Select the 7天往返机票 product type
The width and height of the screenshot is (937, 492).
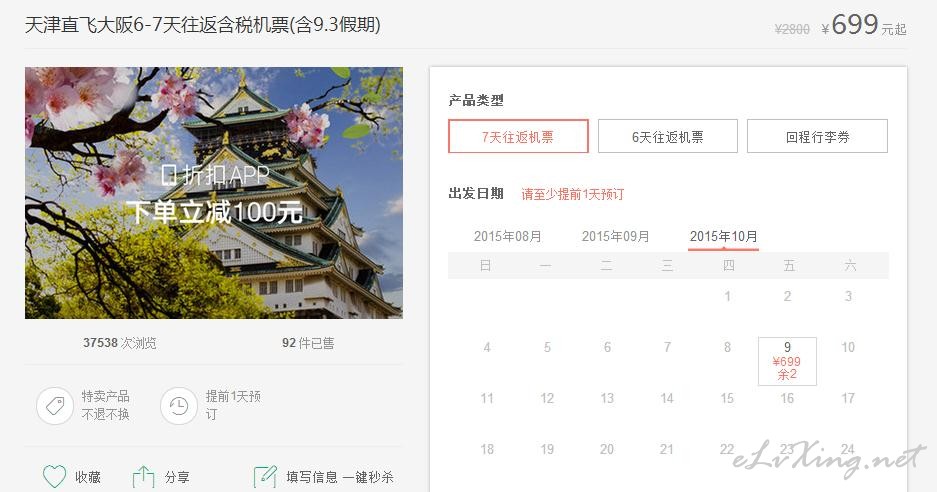point(518,136)
